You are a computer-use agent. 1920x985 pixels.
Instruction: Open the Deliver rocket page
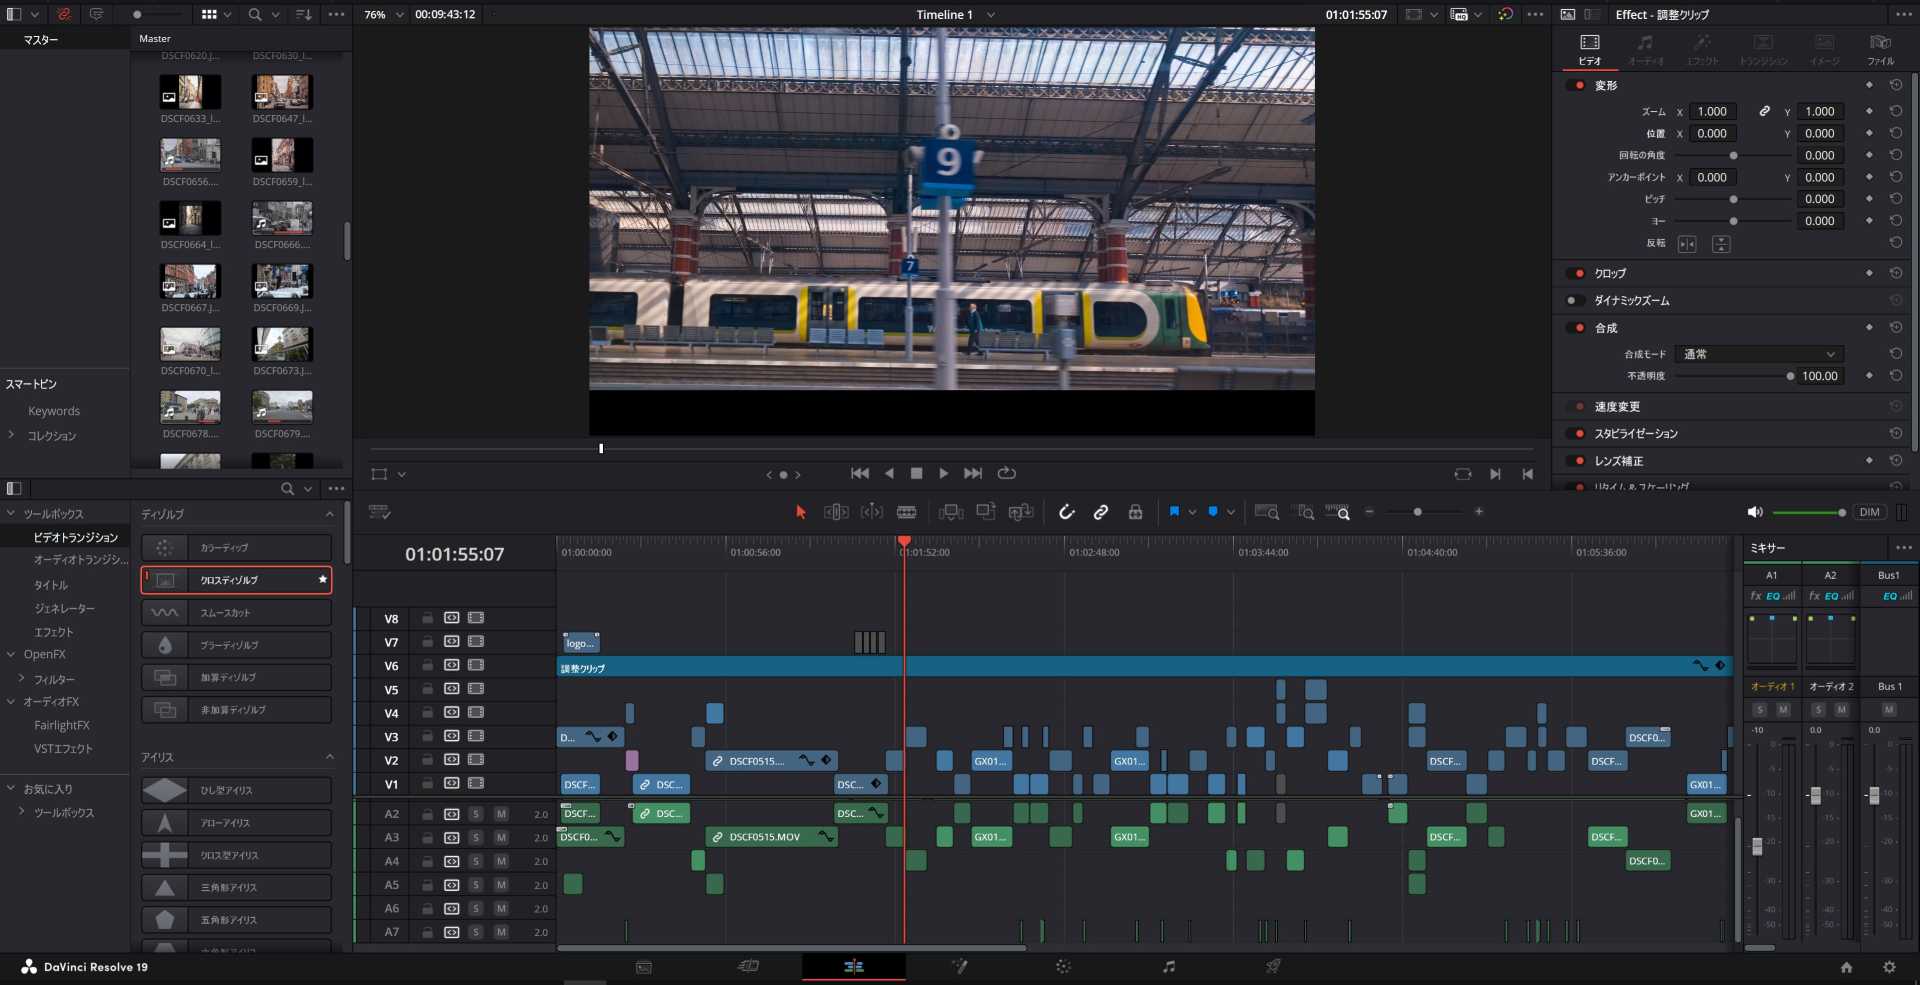tap(1273, 966)
